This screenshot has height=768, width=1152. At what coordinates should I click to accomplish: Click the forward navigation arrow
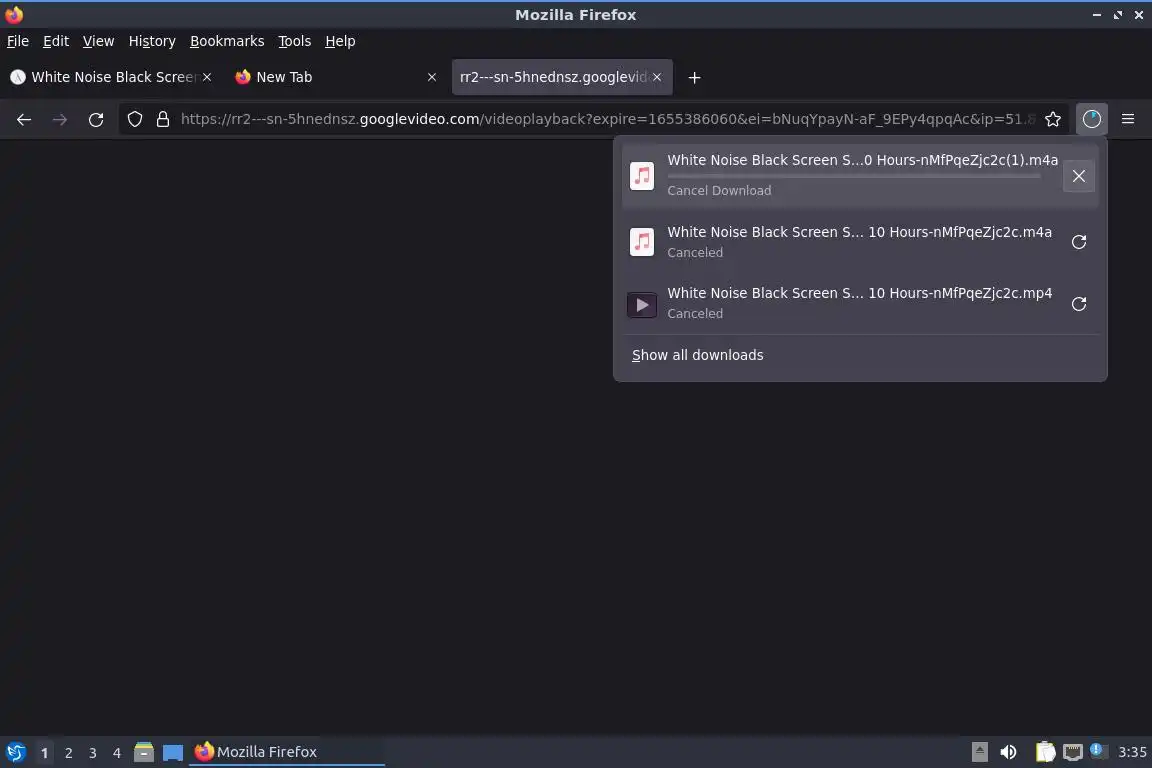[60, 119]
